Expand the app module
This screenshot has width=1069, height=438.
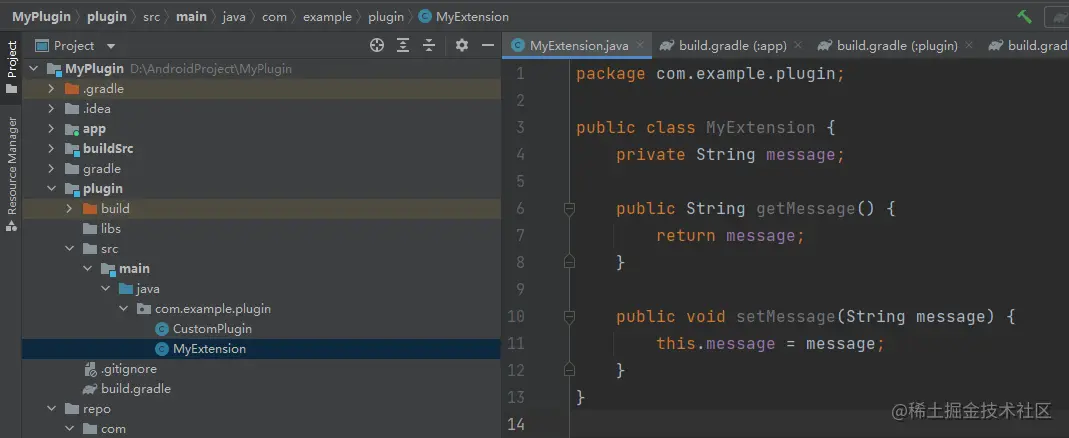point(51,129)
